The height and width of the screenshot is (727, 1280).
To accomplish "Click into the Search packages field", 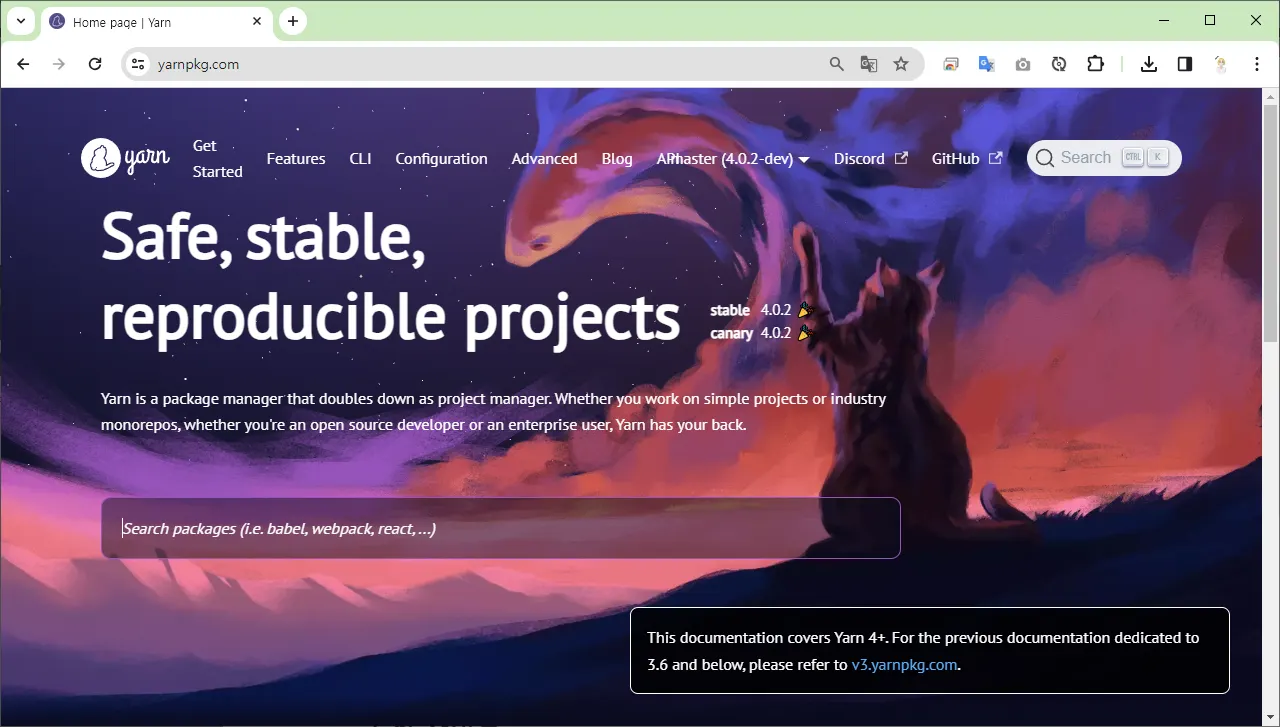I will coord(501,528).
